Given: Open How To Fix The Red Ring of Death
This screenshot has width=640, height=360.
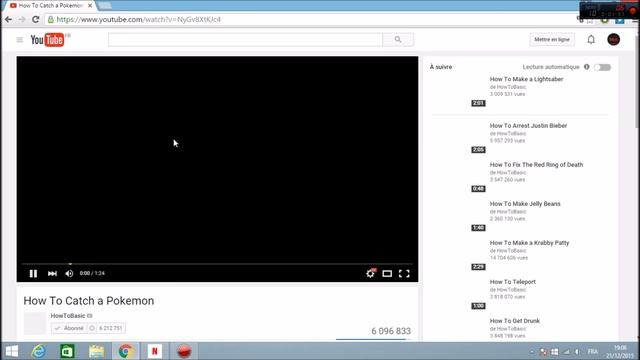Looking at the screenshot, I should 536,165.
